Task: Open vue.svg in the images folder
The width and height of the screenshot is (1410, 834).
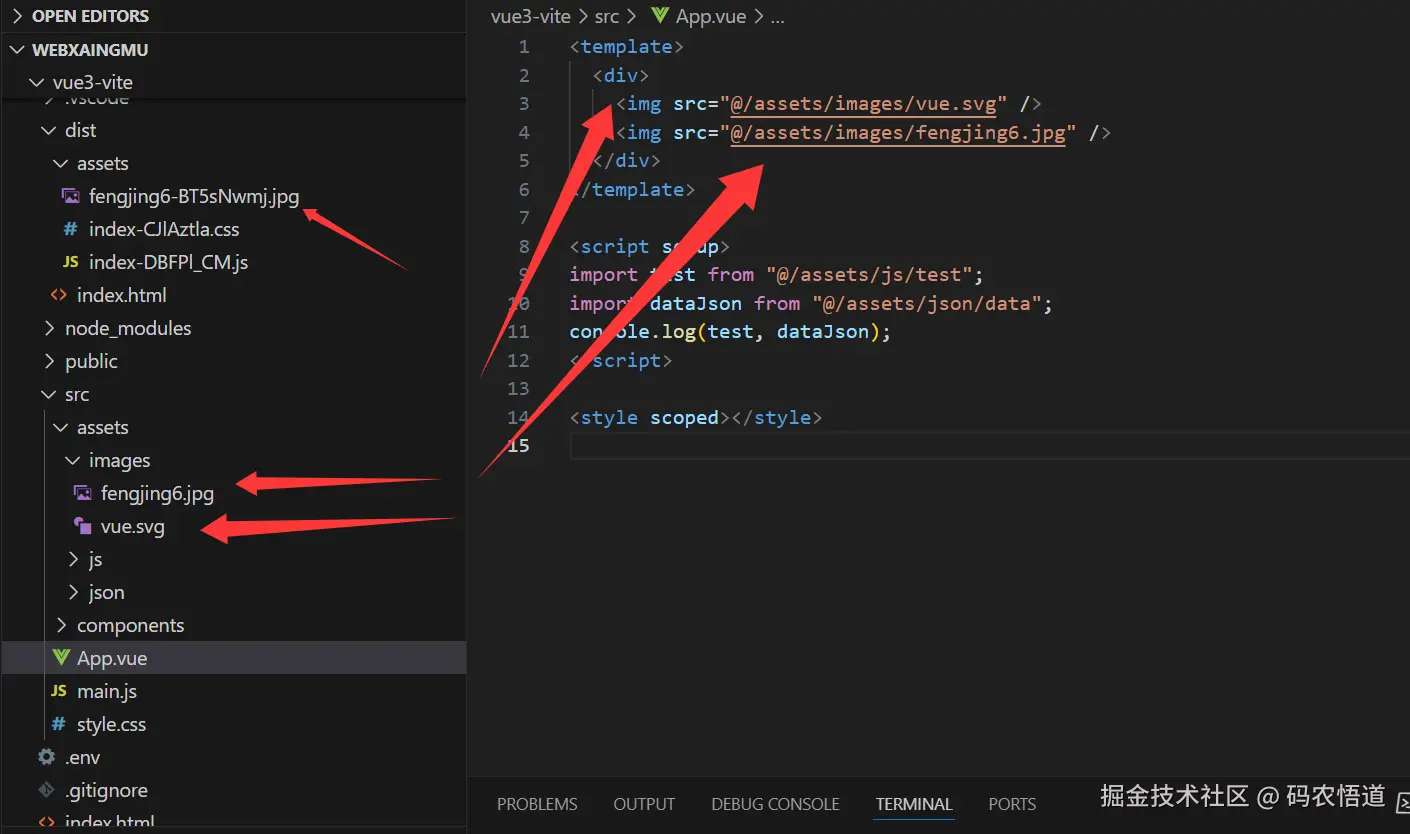Action: (133, 527)
